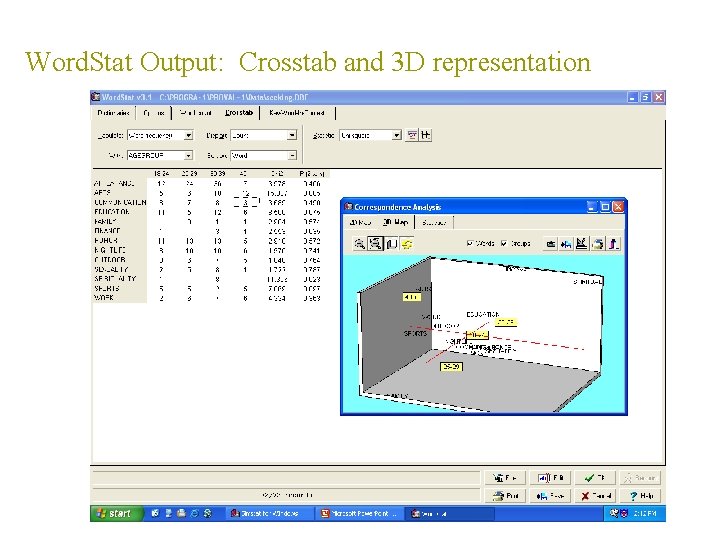
Task: Toggle the Groups checkbox in Correspondence Analysis
Action: [x=504, y=243]
